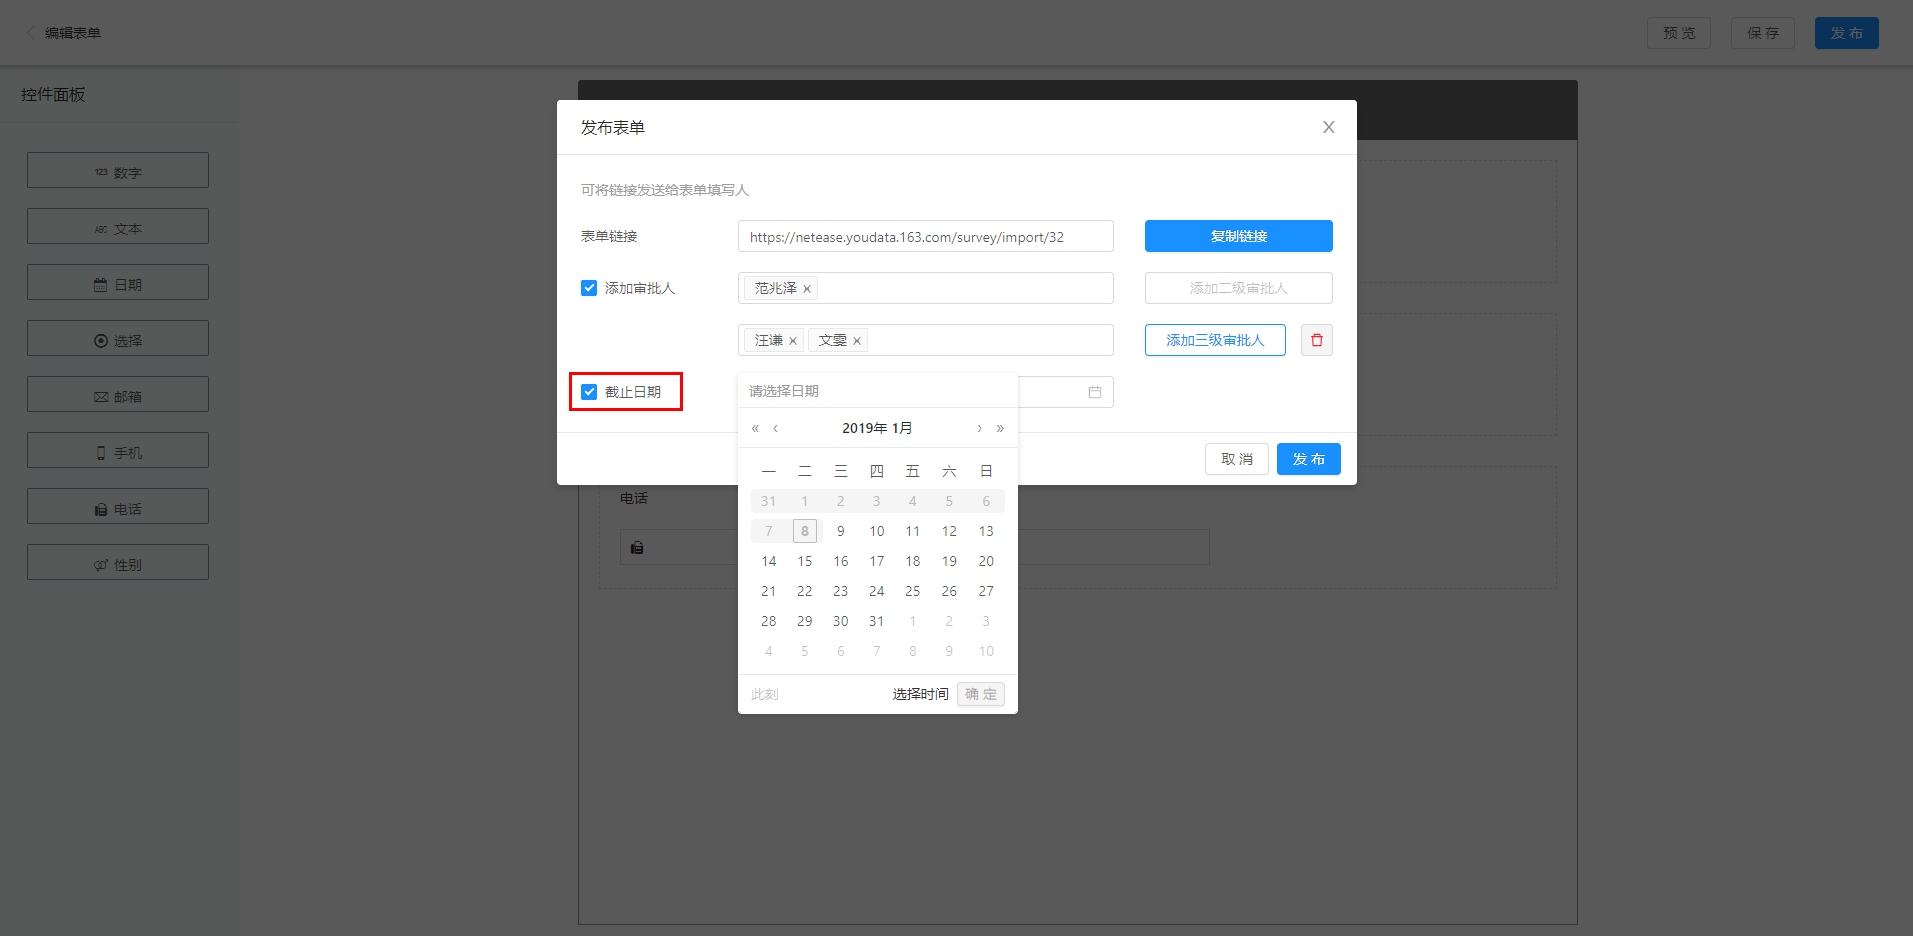Image resolution: width=1913 pixels, height=936 pixels.
Task: Toggle the 截止日期 checkbox
Action: pos(589,392)
